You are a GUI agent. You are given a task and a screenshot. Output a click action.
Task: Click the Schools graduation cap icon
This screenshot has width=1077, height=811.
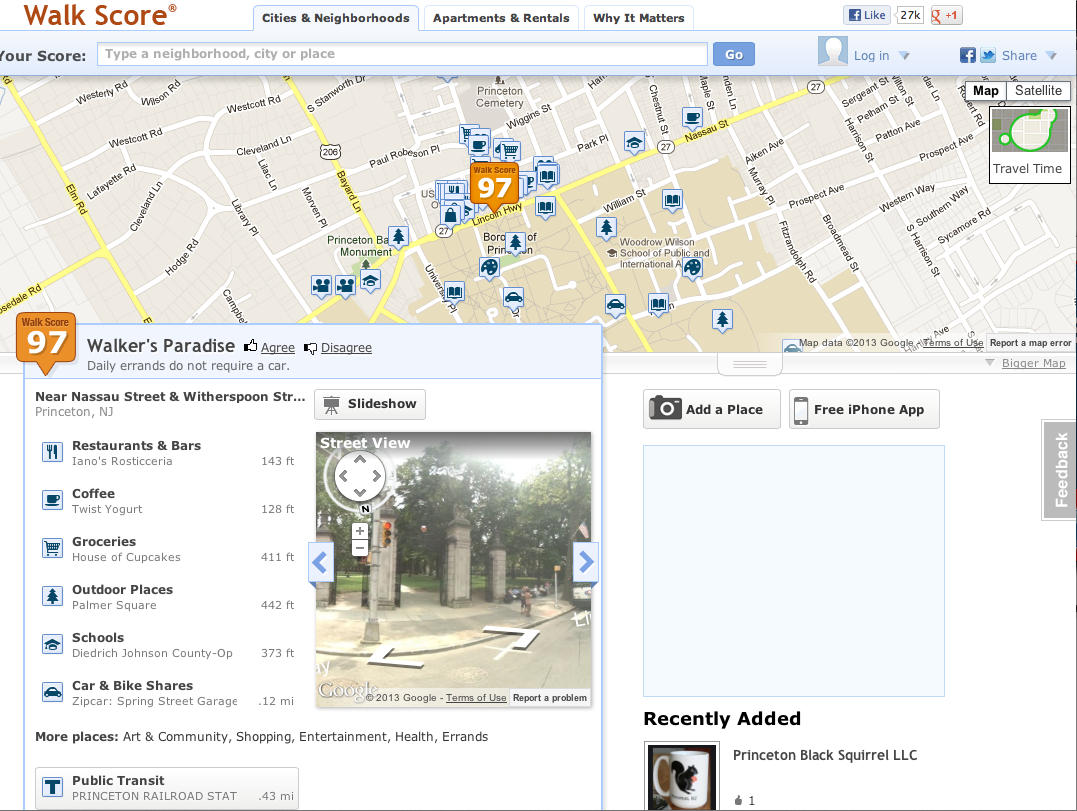point(52,644)
